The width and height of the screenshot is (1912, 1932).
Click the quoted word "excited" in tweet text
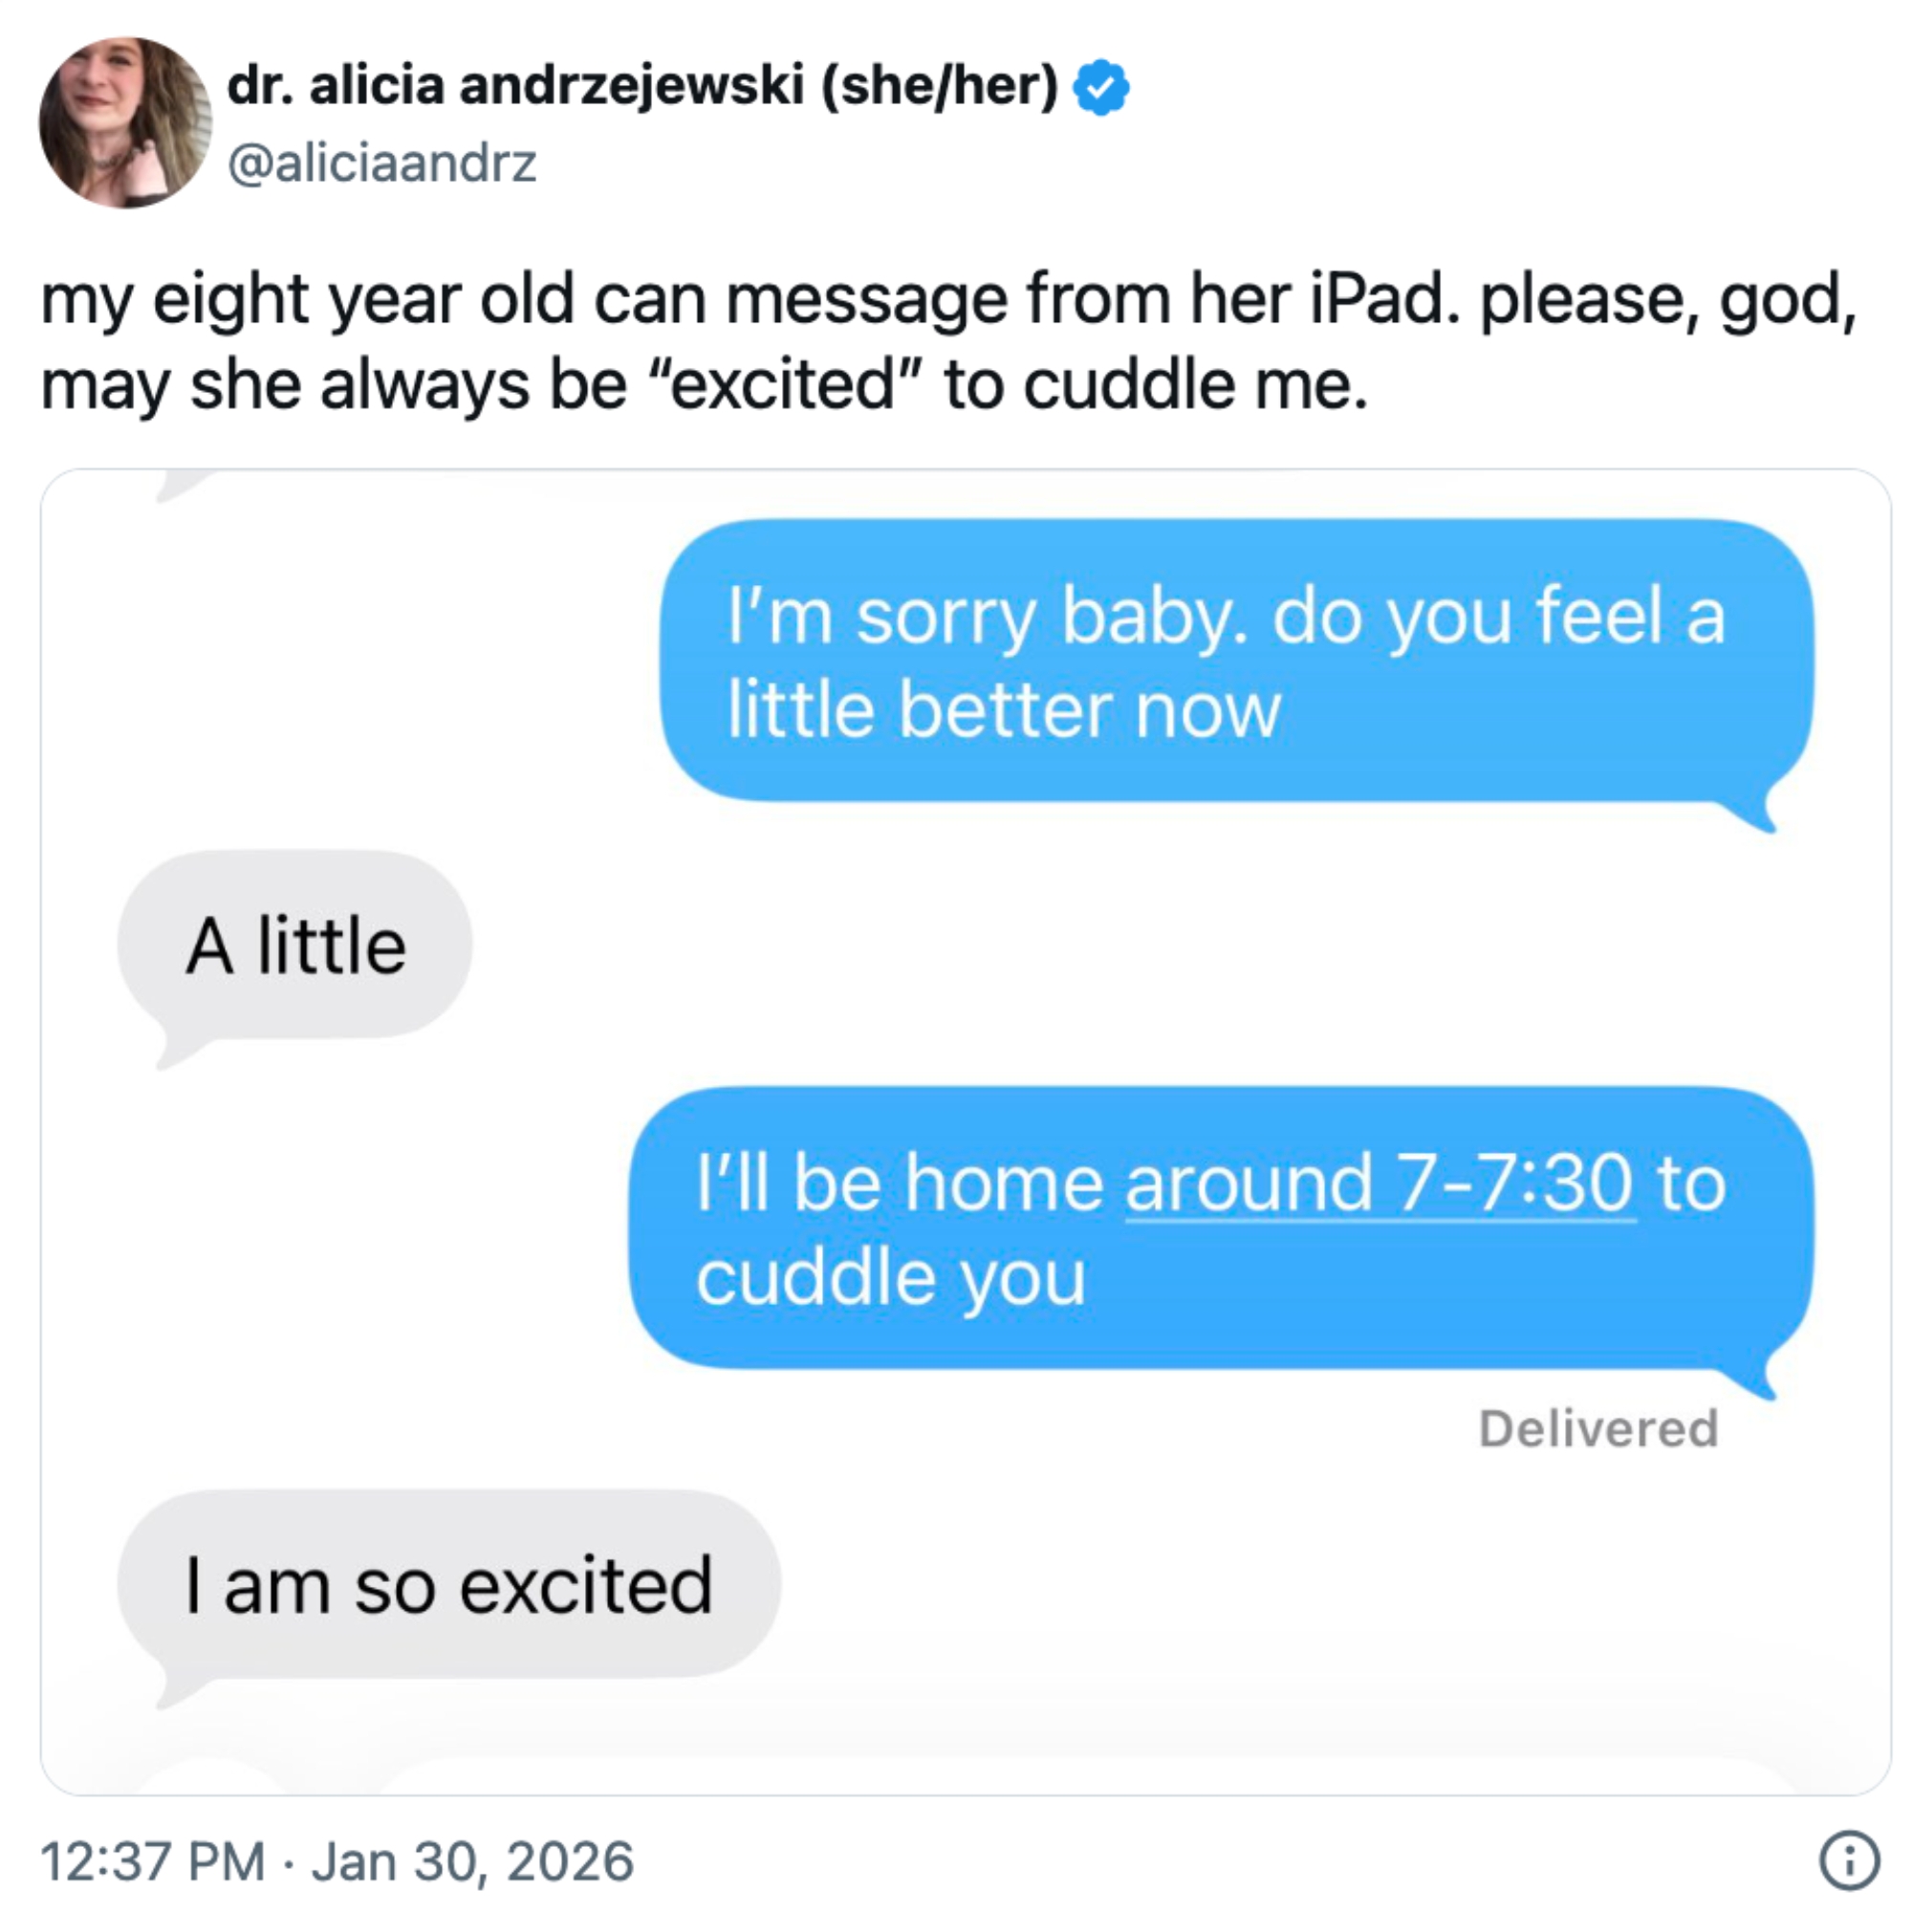tap(783, 385)
